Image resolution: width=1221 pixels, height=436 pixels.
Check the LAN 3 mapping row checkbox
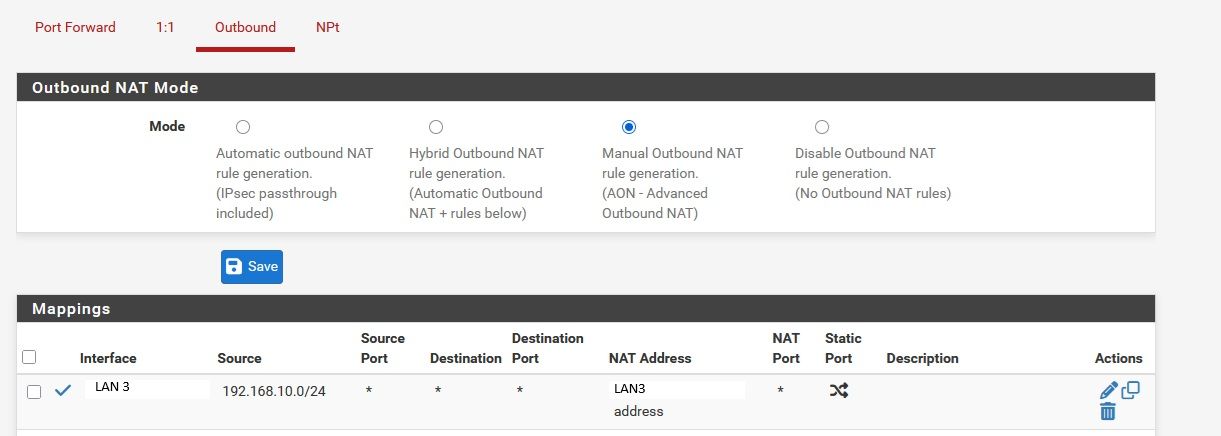pyautogui.click(x=34, y=392)
